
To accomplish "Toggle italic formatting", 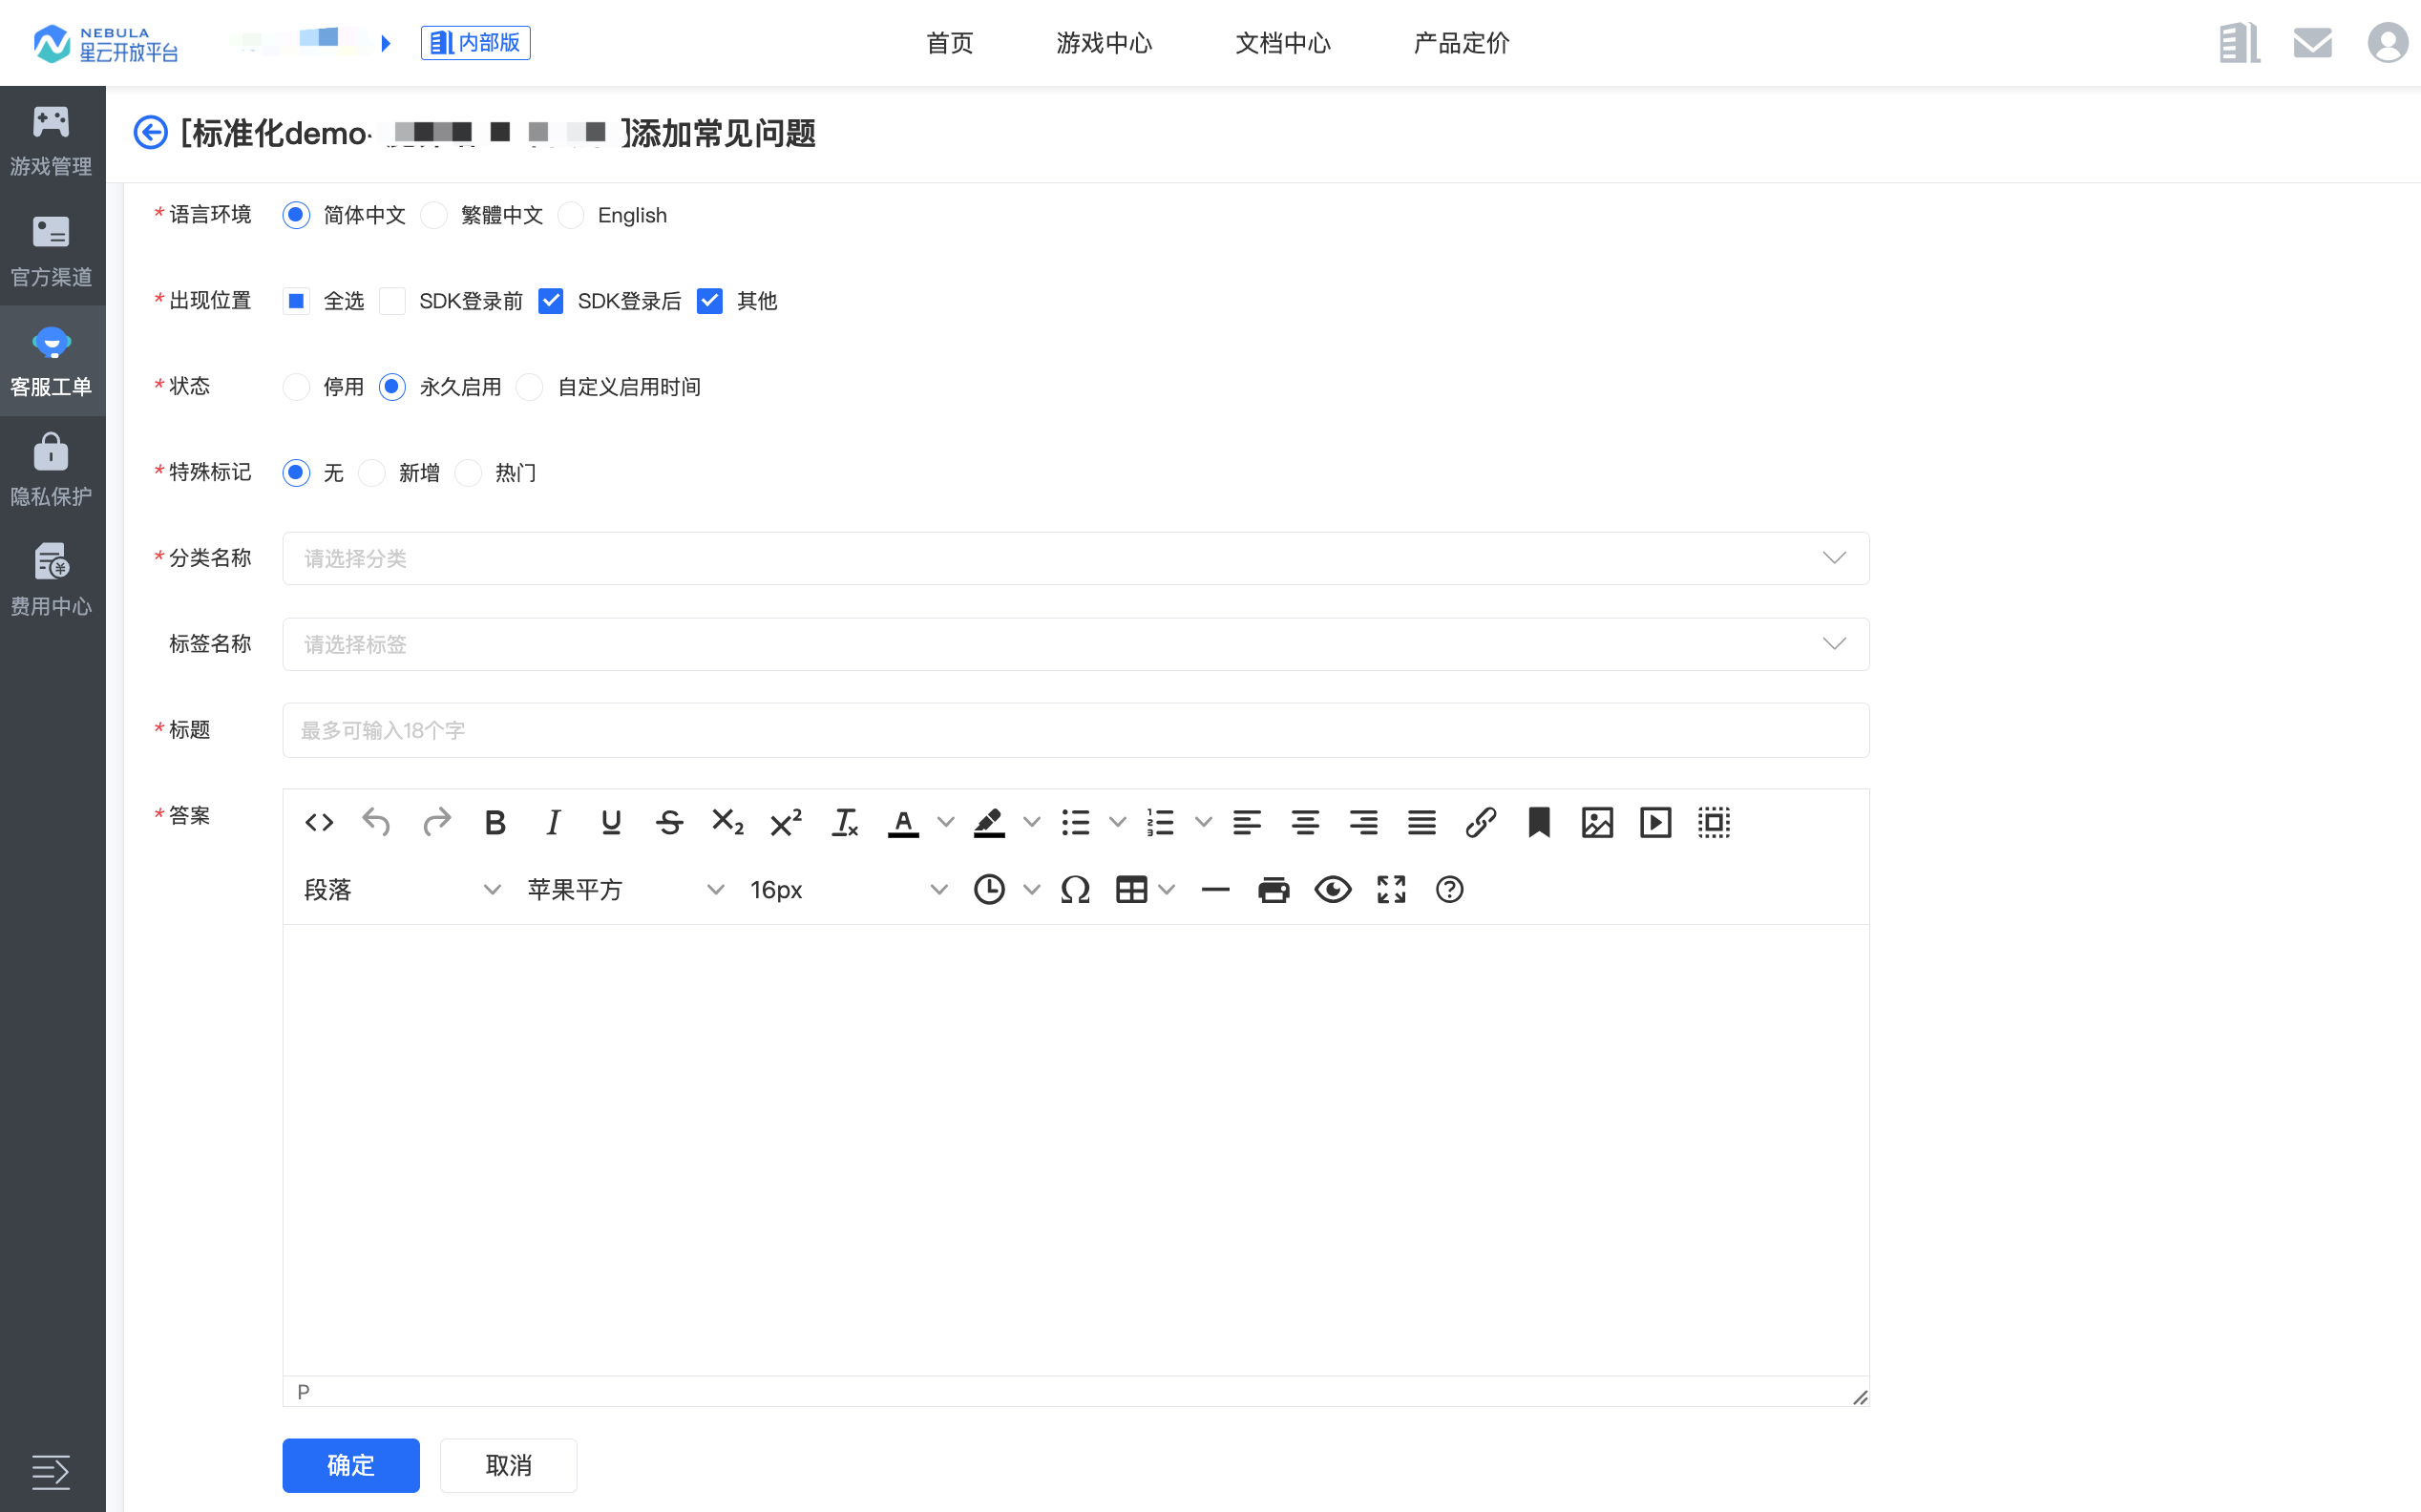I will click(553, 822).
